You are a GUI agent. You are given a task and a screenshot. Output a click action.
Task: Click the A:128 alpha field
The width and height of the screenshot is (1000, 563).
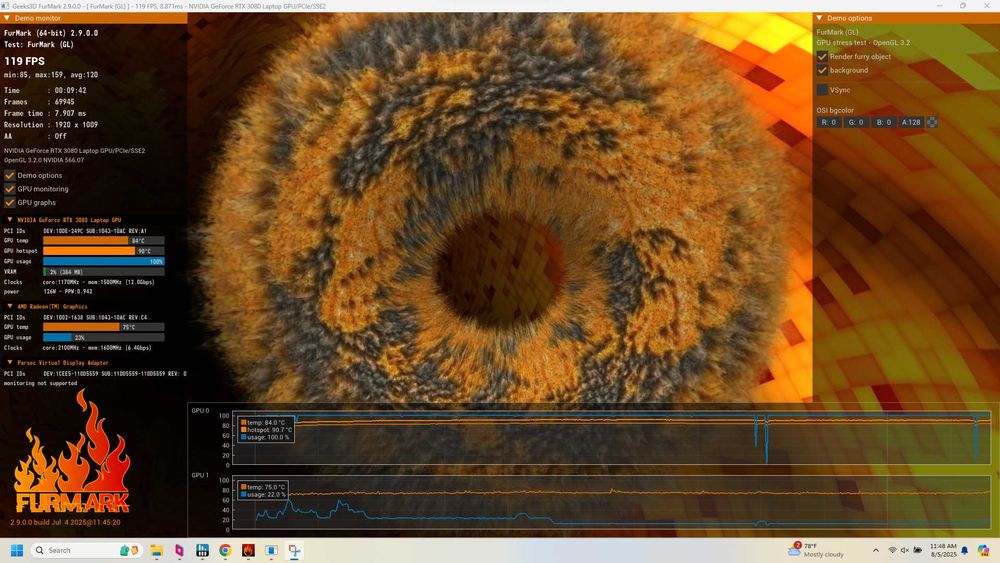pyautogui.click(x=911, y=122)
